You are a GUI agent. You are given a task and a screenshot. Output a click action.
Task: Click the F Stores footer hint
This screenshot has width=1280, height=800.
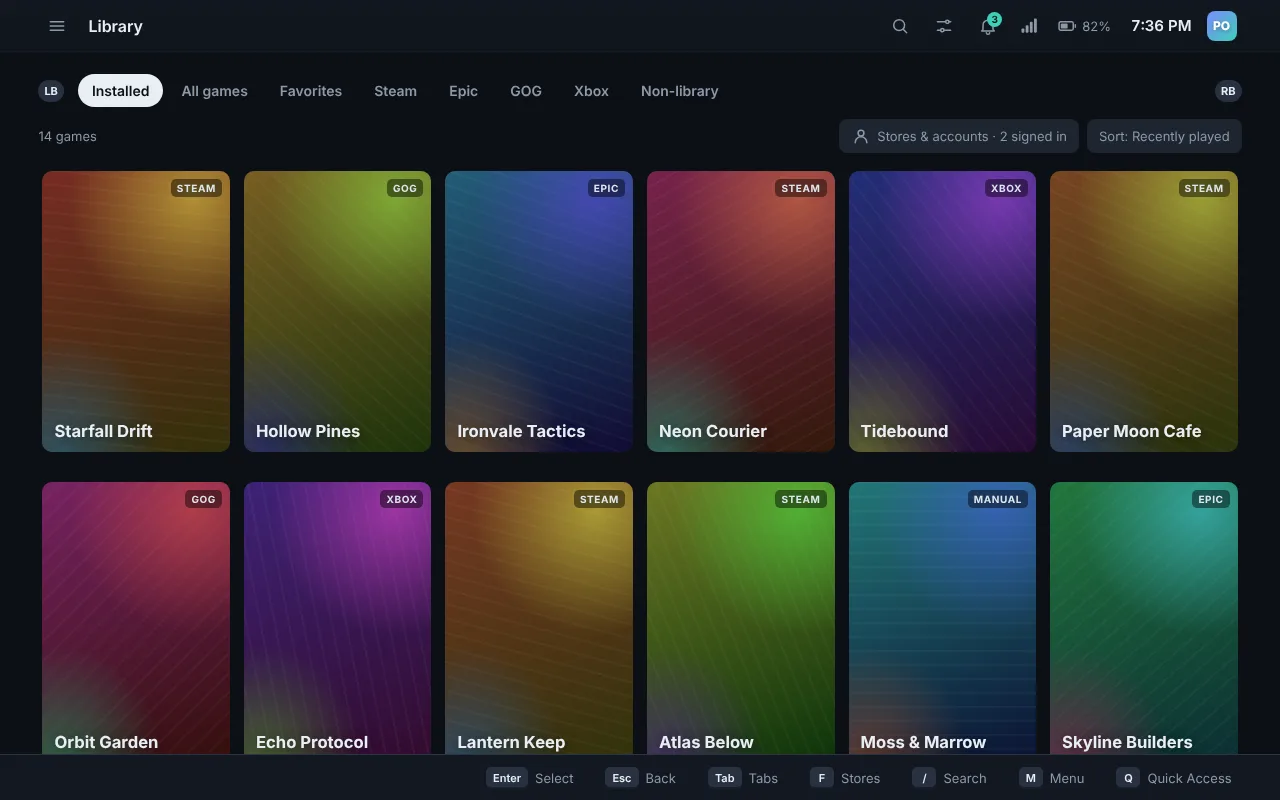pyautogui.click(x=845, y=778)
